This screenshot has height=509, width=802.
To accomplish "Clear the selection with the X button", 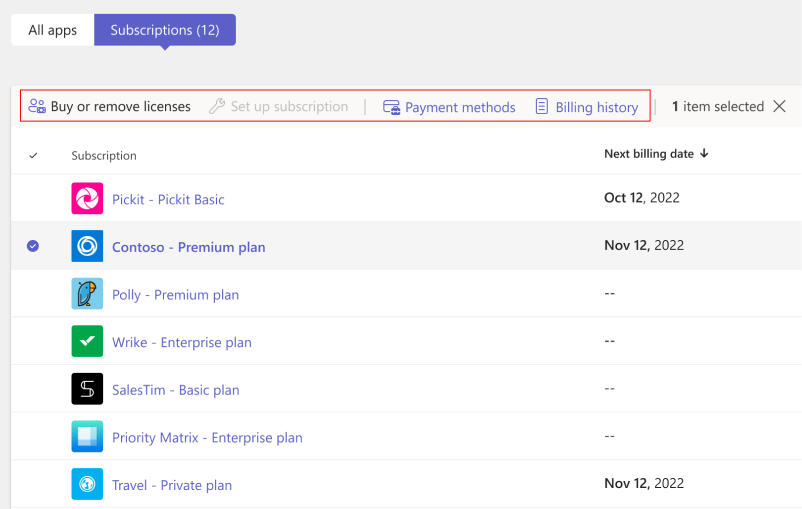I will 780,106.
